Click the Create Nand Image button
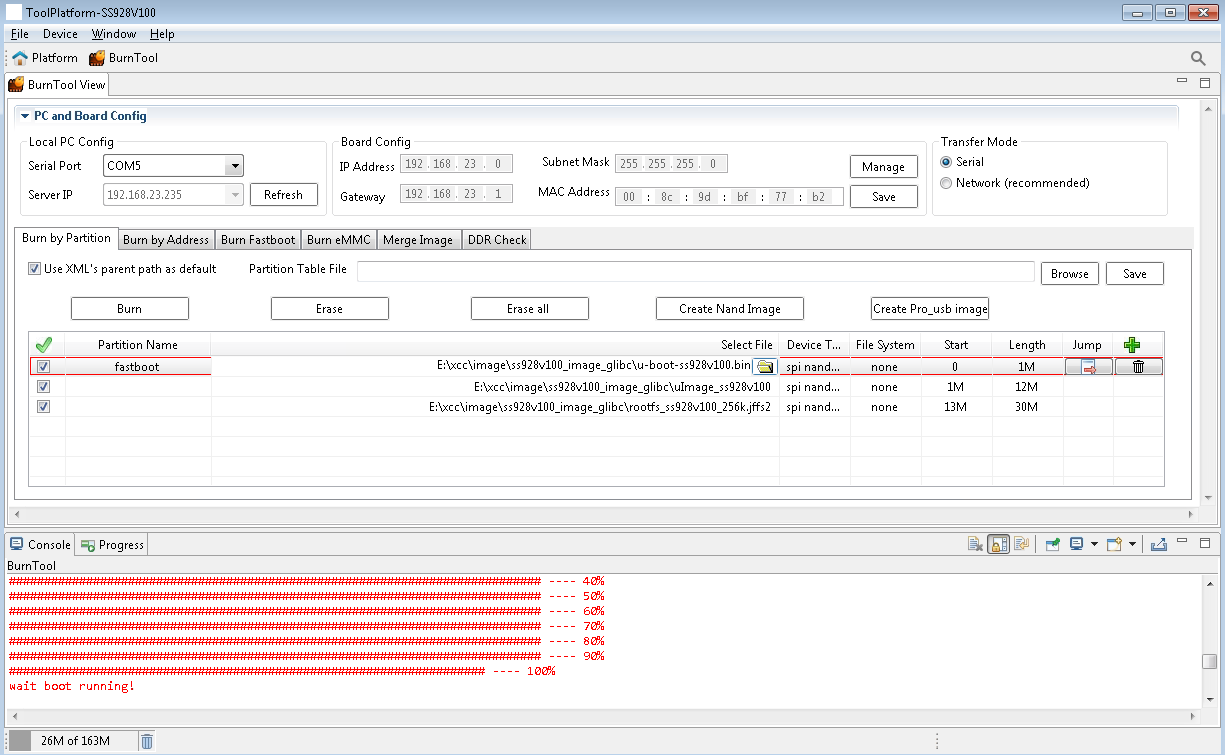Viewport: 1225px width, 755px height. click(729, 309)
